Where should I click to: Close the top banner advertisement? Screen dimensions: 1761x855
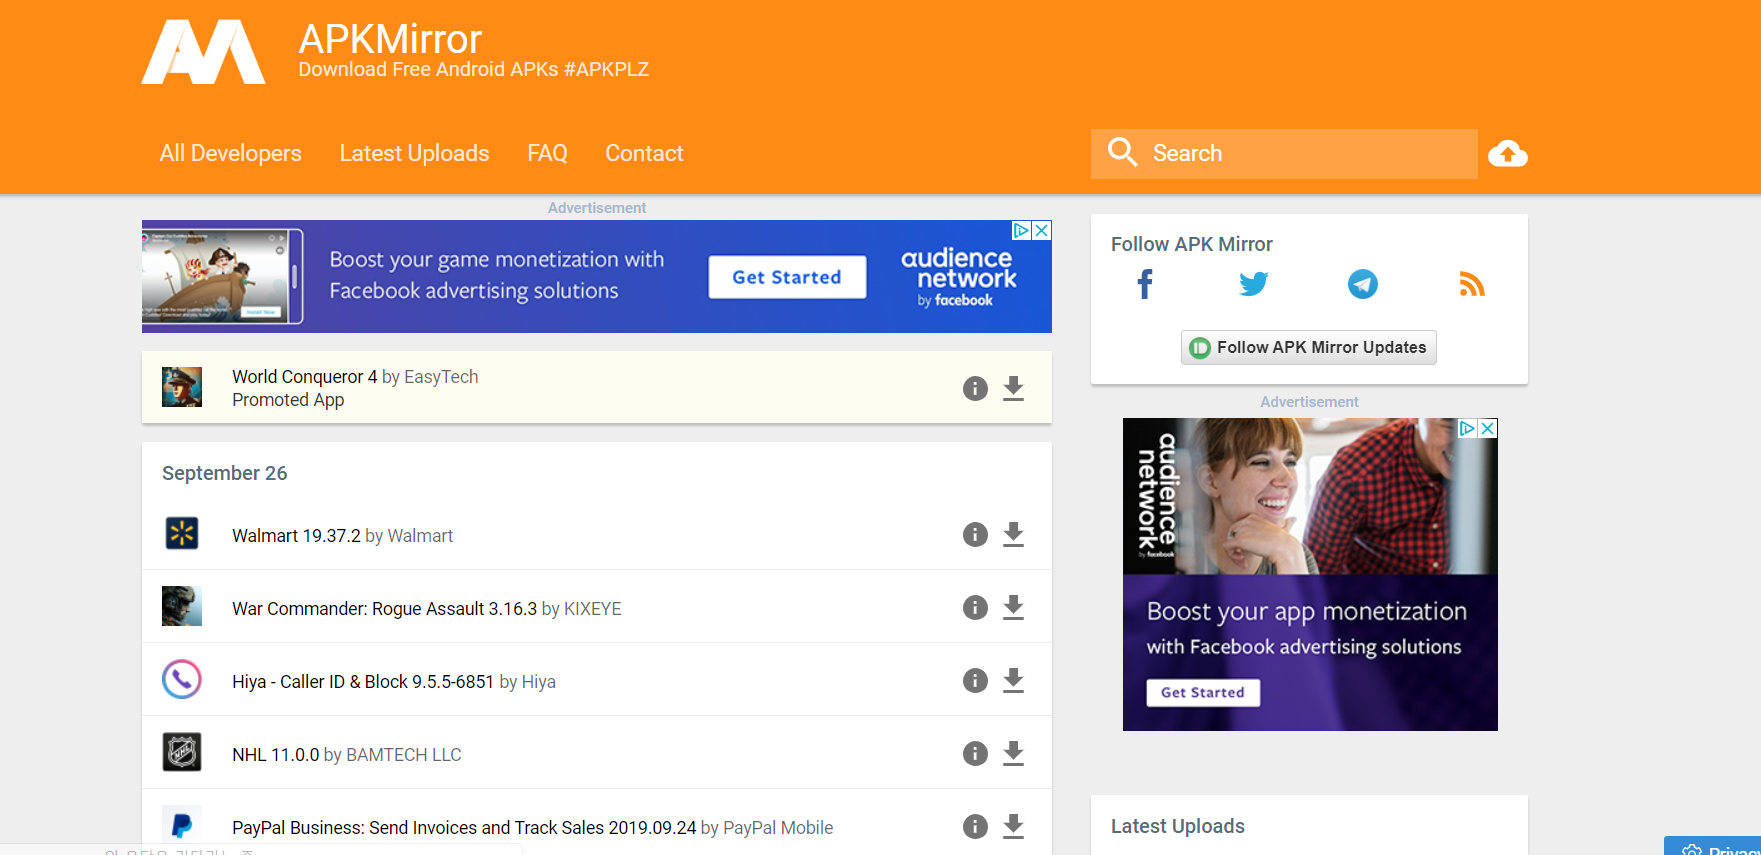click(1042, 230)
